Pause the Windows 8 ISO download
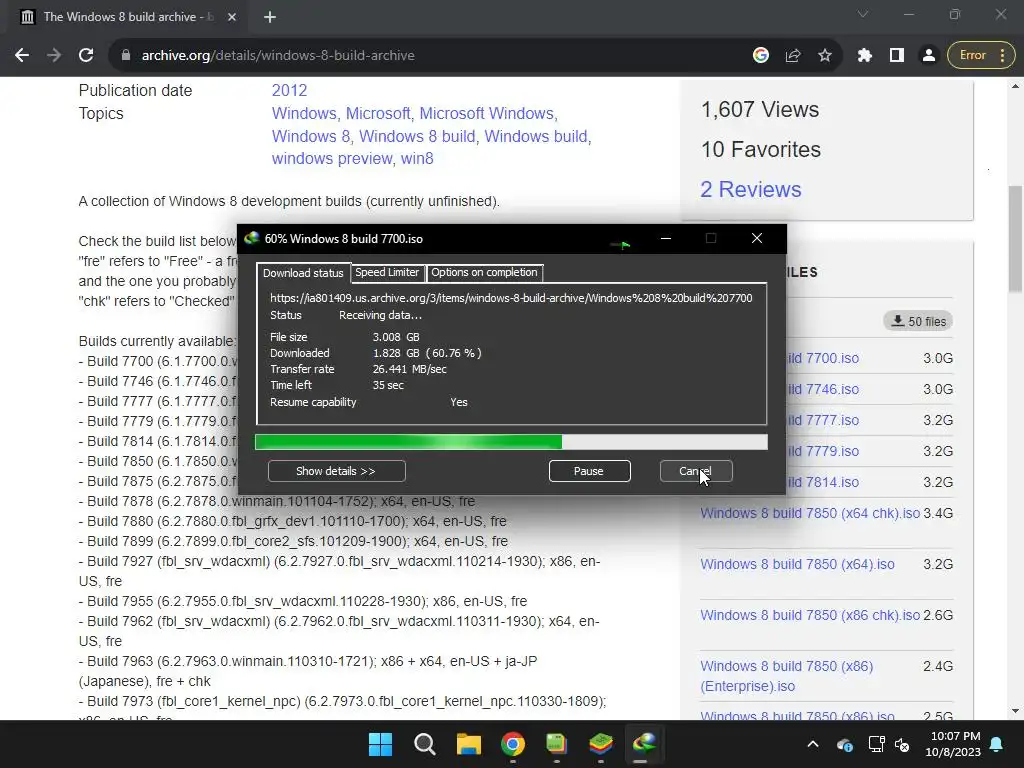The image size is (1024, 768). click(x=589, y=471)
